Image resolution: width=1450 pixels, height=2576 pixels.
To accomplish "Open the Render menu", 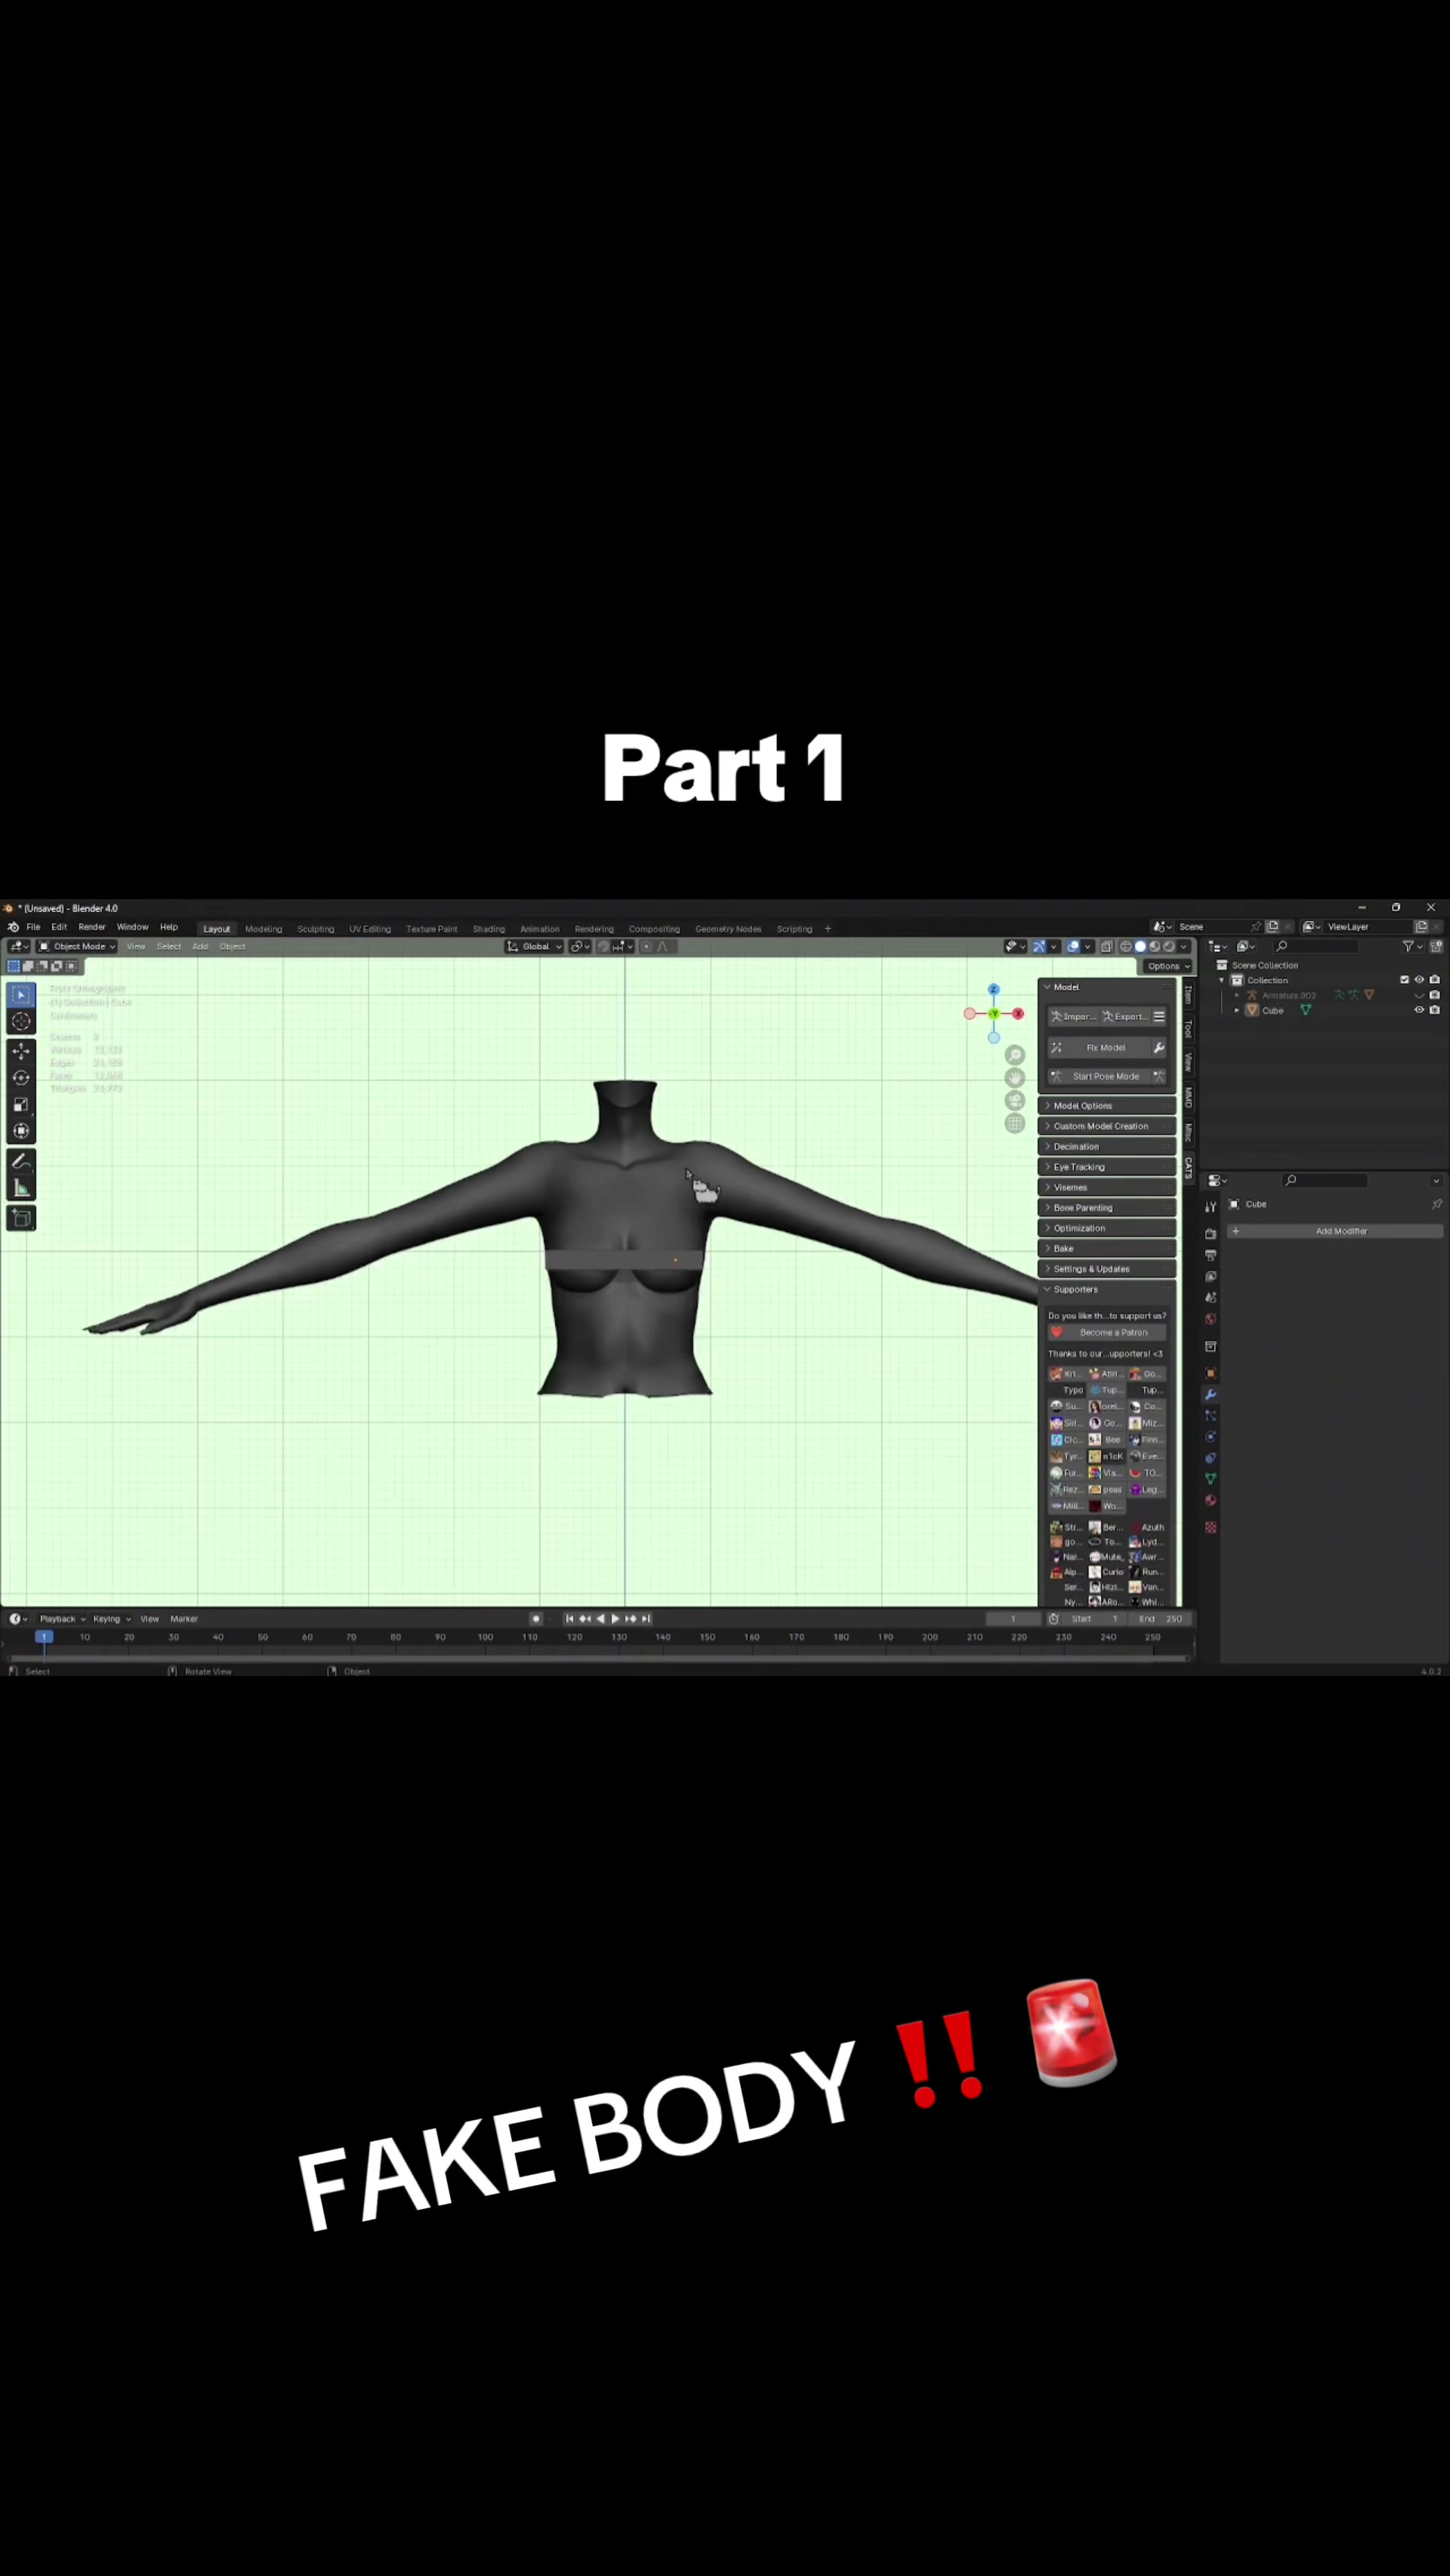I will pos(92,928).
